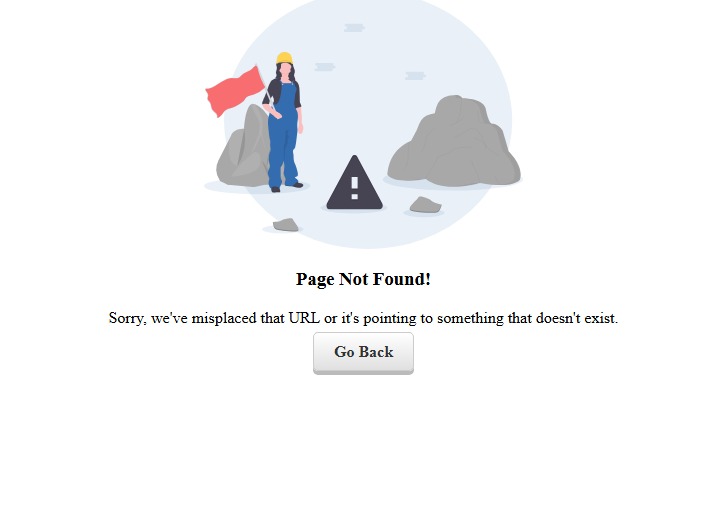
Task: Click the light blue circle background below the triangle
Action: [361, 228]
